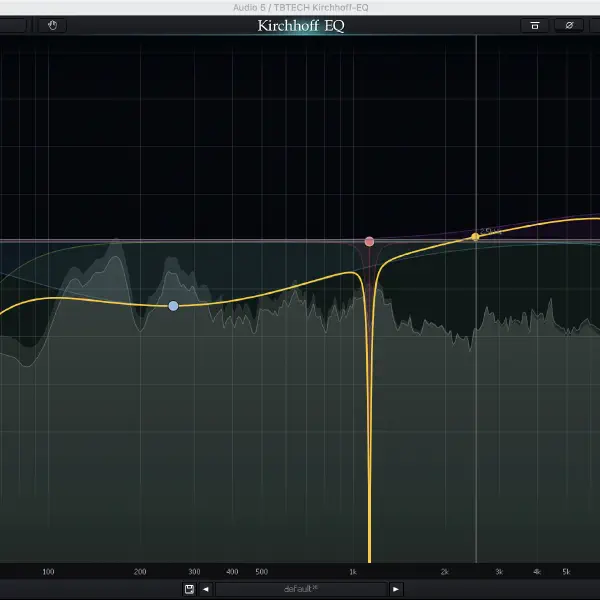Click the 400 frequency label
The width and height of the screenshot is (600, 600).
tap(232, 572)
